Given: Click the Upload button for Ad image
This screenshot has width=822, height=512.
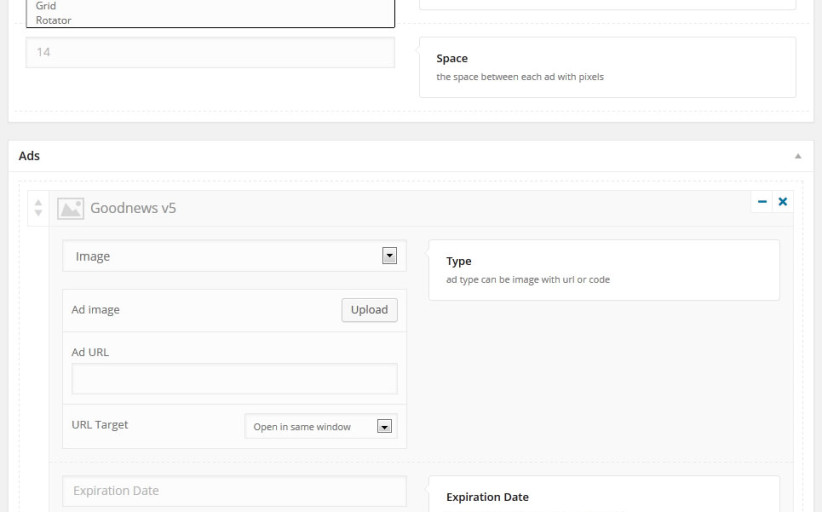Looking at the screenshot, I should pos(370,310).
